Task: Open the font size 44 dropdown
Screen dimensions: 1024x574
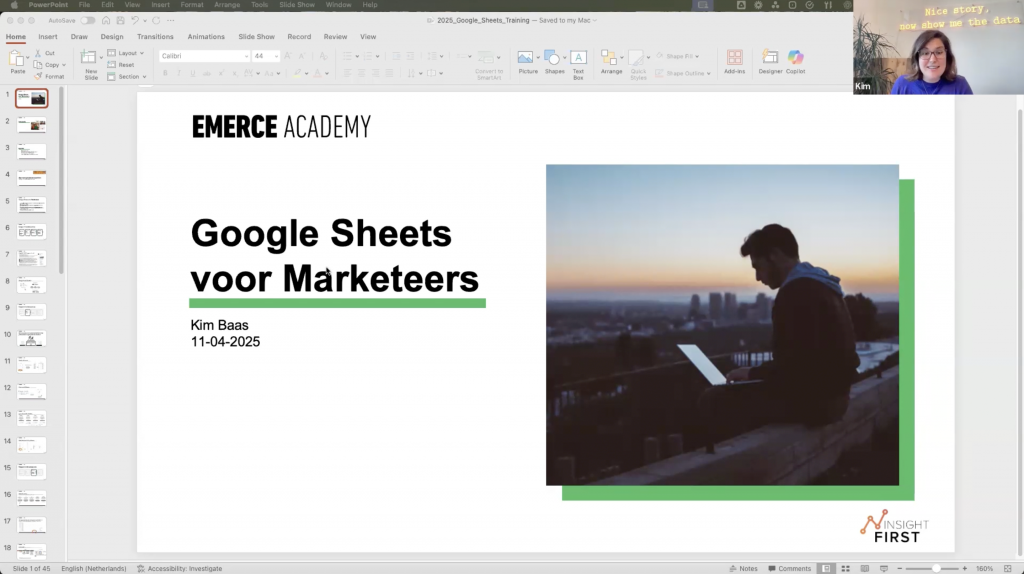Action: 276,56
